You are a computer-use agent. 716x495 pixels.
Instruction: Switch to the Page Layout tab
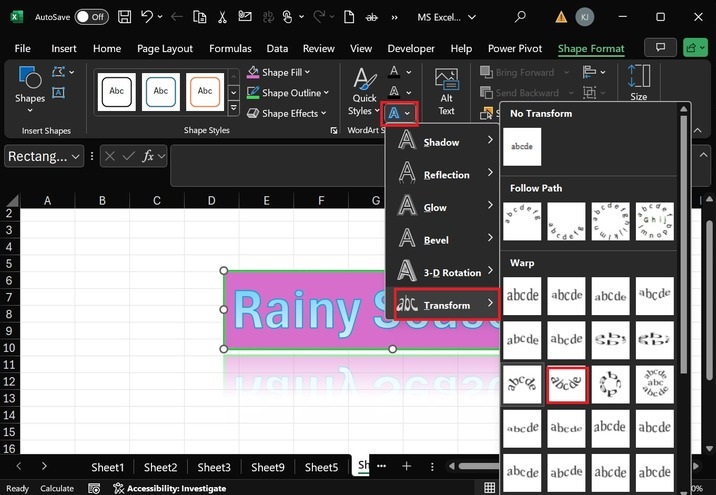click(x=164, y=48)
